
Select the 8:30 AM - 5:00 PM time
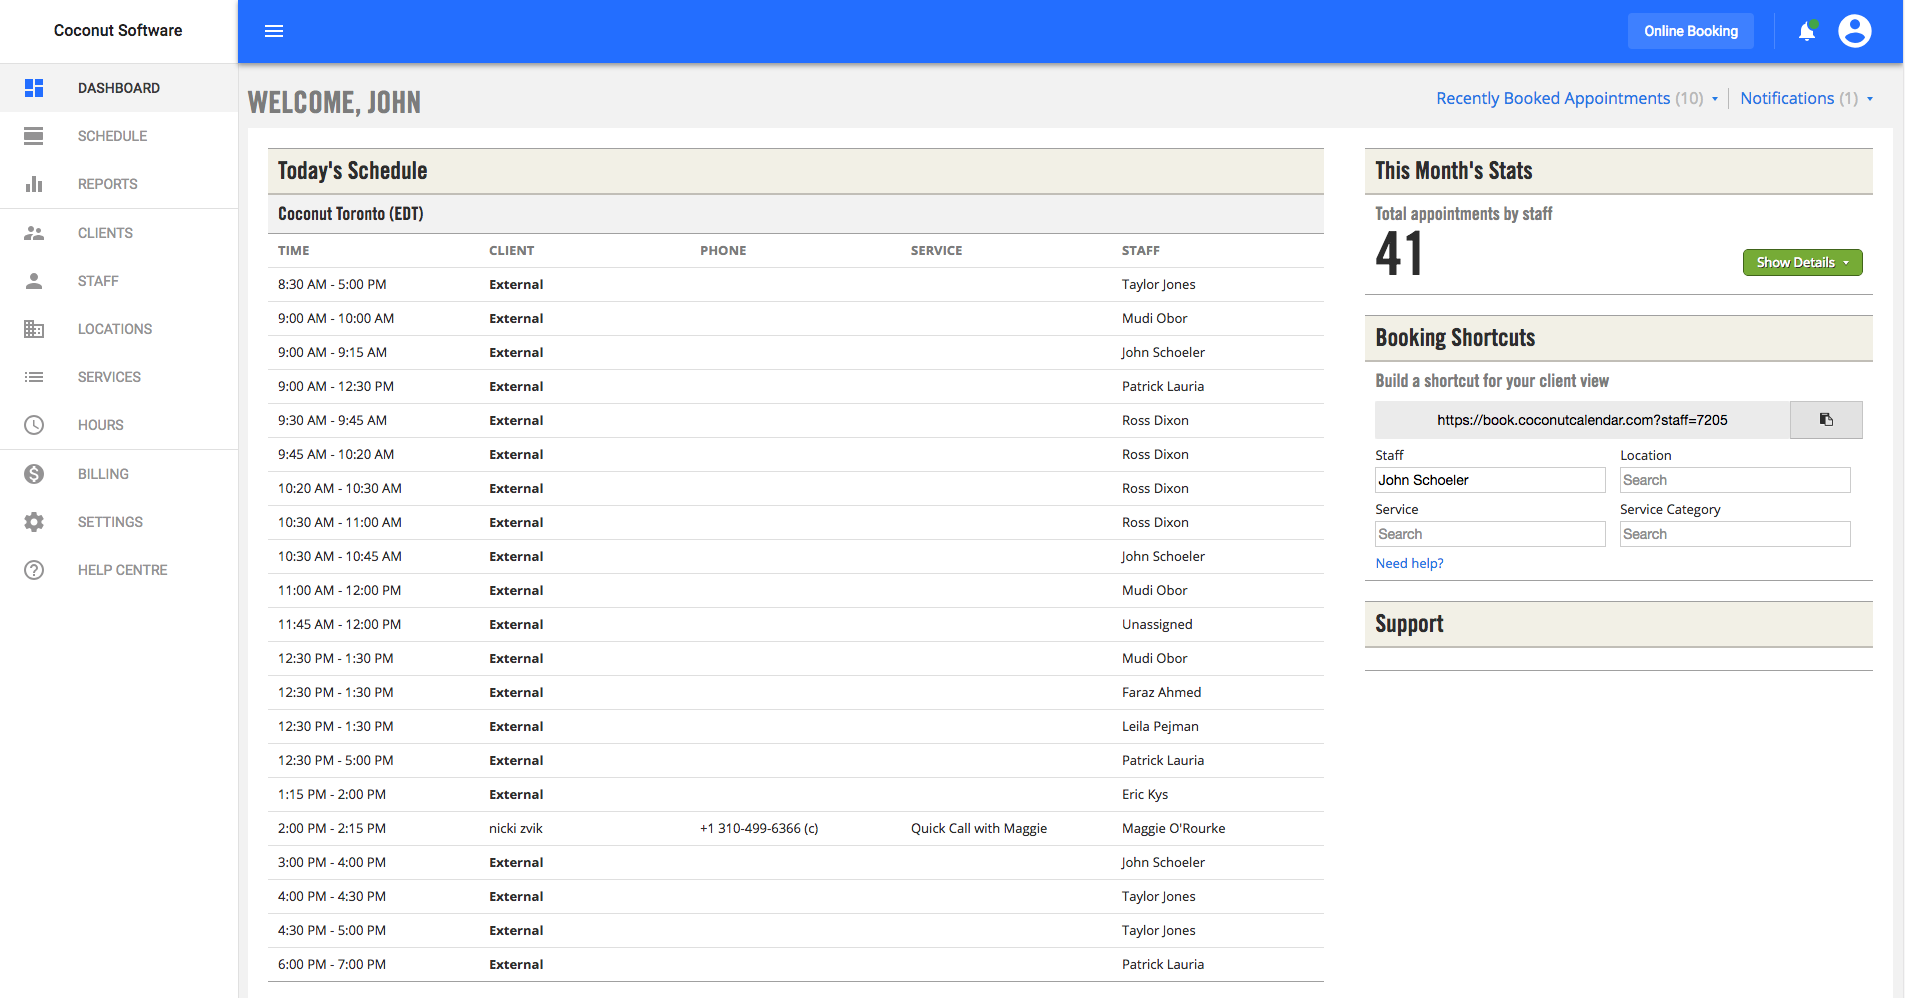(x=332, y=284)
